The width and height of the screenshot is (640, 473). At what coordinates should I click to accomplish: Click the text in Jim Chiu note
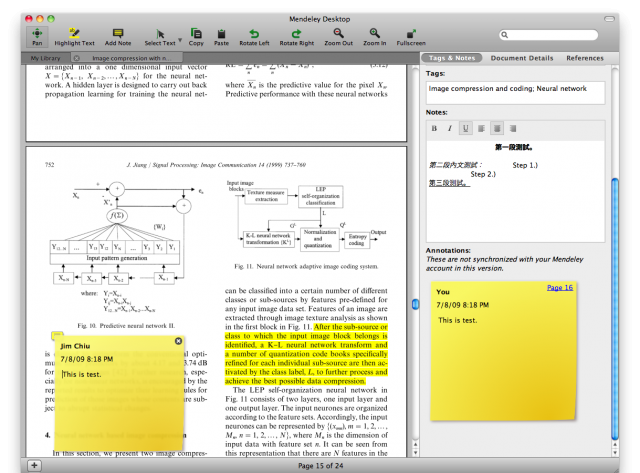pyautogui.click(x=82, y=374)
